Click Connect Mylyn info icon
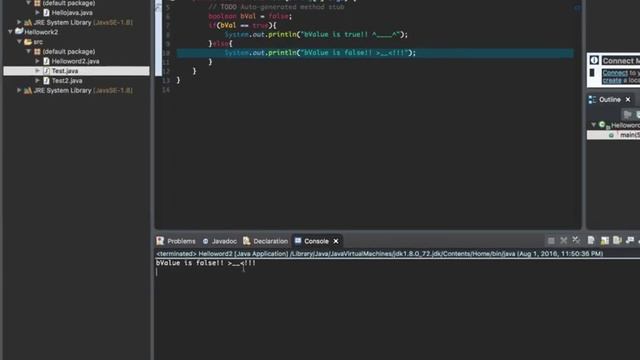The image size is (640, 360). click(x=594, y=60)
